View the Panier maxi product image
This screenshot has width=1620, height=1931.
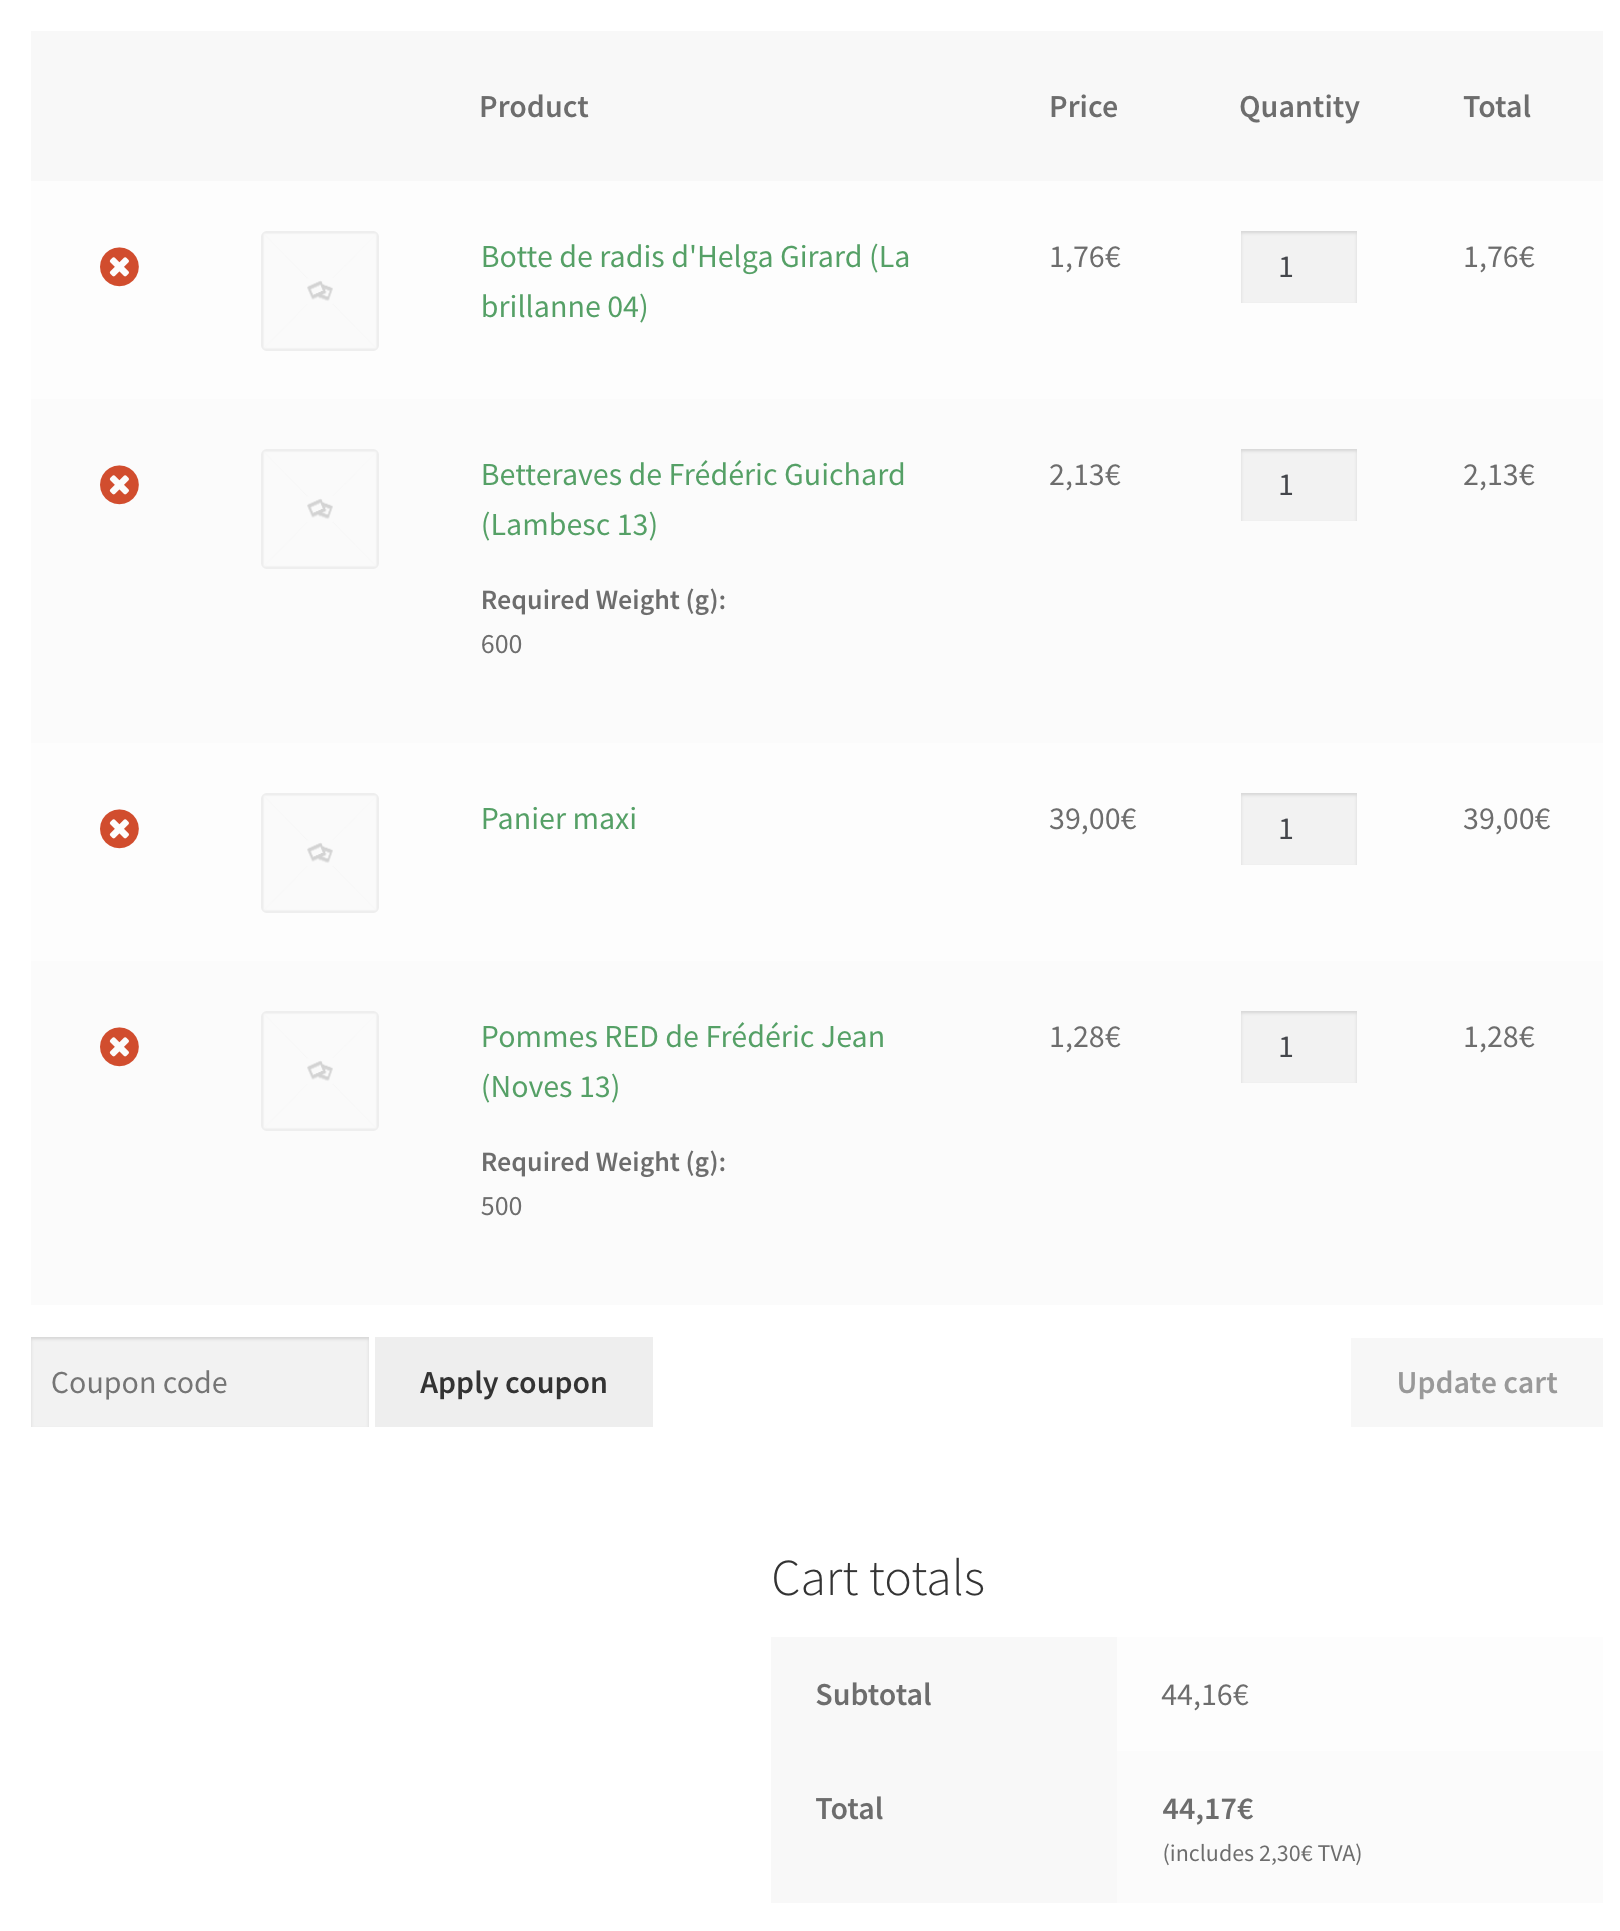point(319,851)
